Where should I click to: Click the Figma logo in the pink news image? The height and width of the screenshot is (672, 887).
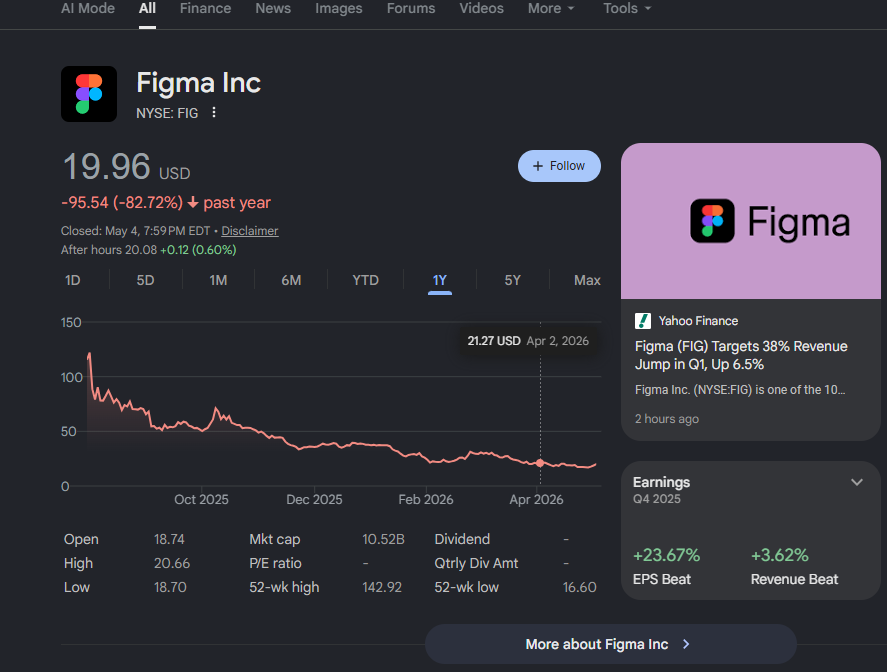(712, 221)
